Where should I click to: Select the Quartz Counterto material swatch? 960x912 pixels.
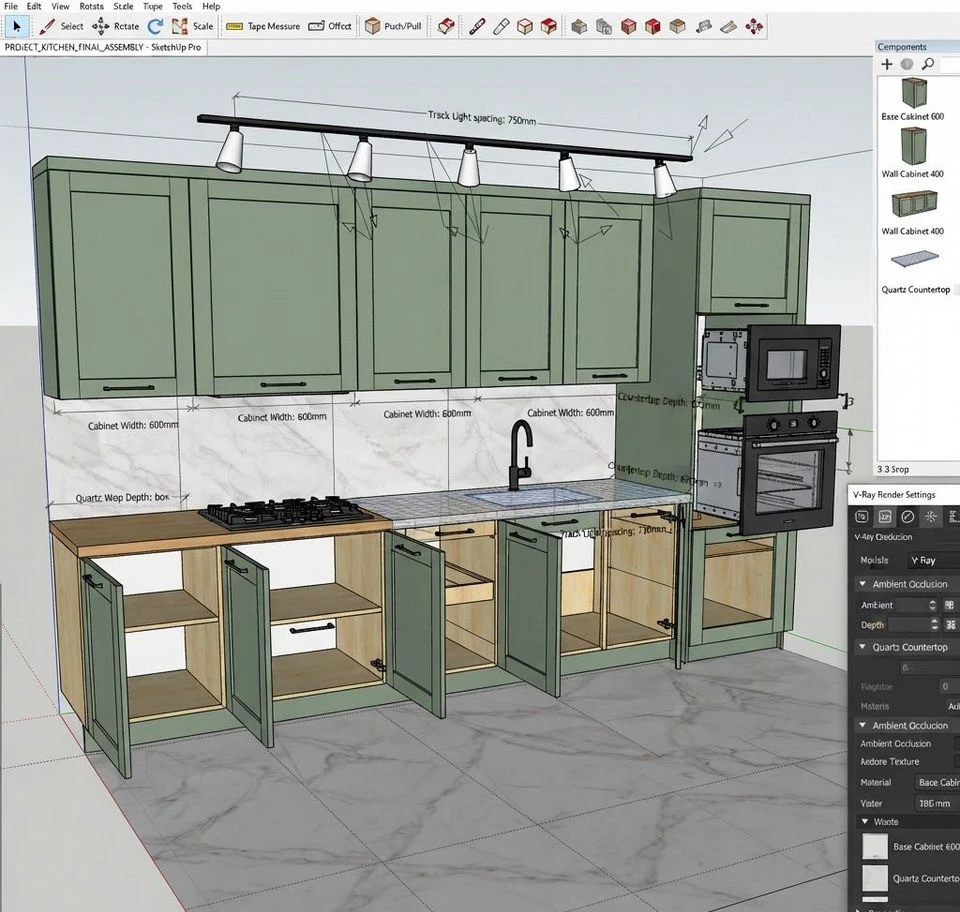click(x=875, y=878)
